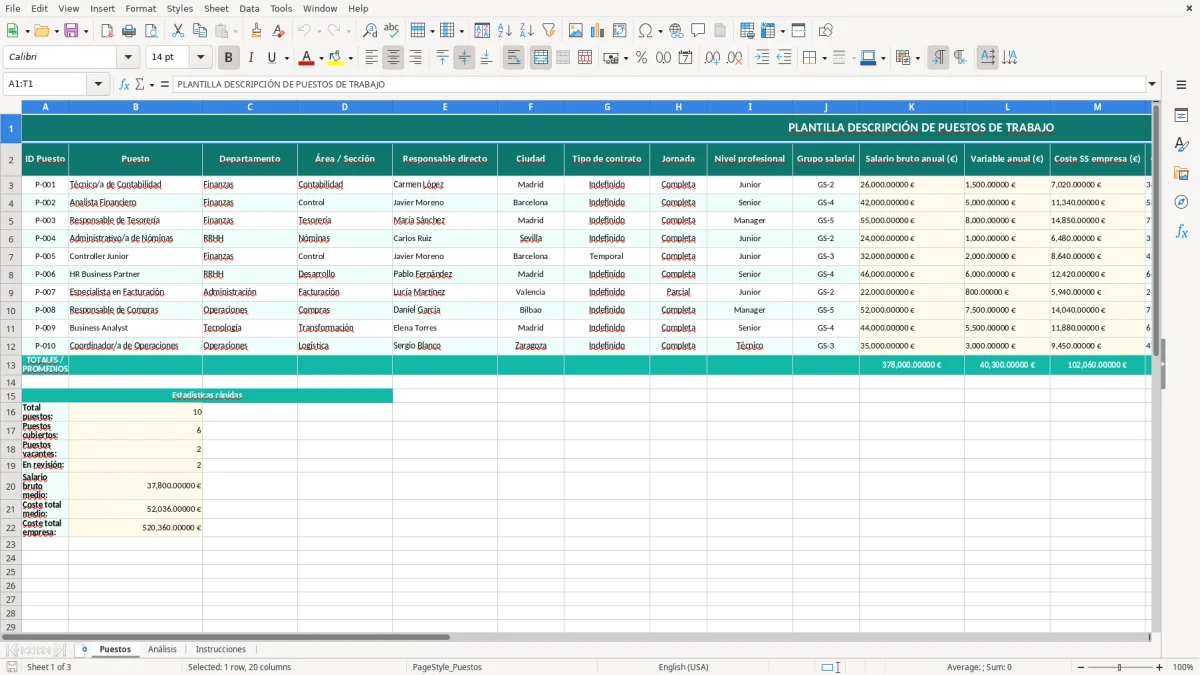Image resolution: width=1200 pixels, height=675 pixels.
Task: Copy the selection
Action: (x=199, y=31)
